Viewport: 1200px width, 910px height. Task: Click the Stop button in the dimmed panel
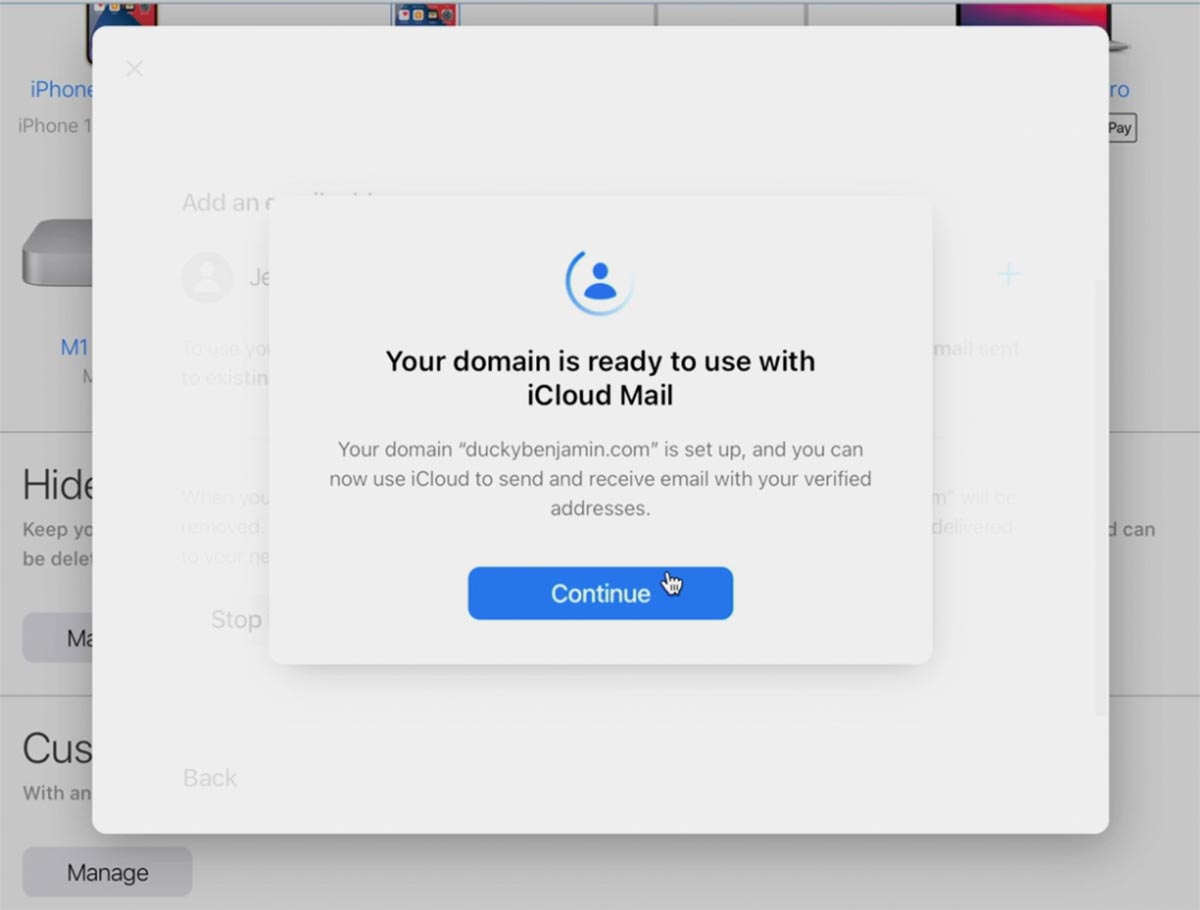click(x=236, y=620)
